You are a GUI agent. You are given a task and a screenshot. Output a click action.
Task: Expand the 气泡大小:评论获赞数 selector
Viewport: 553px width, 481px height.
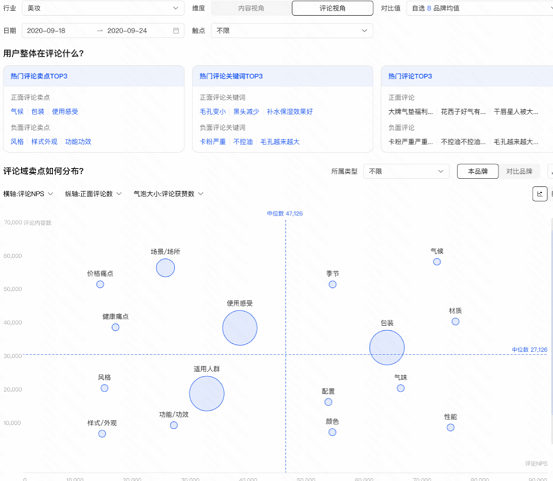click(x=169, y=194)
